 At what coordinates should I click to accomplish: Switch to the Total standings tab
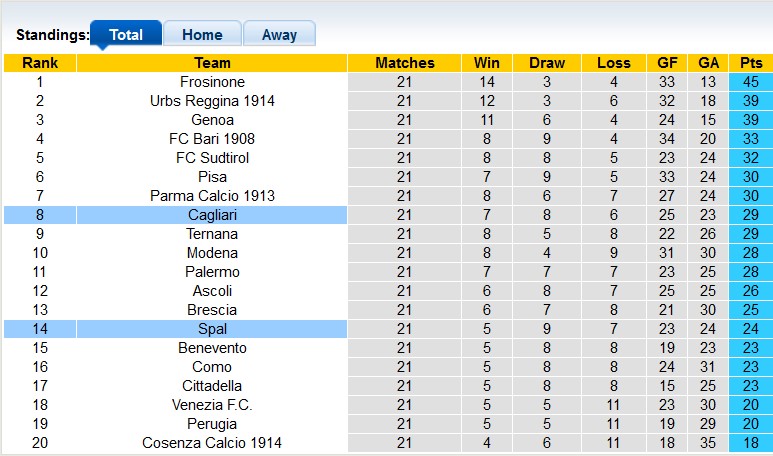click(x=126, y=34)
